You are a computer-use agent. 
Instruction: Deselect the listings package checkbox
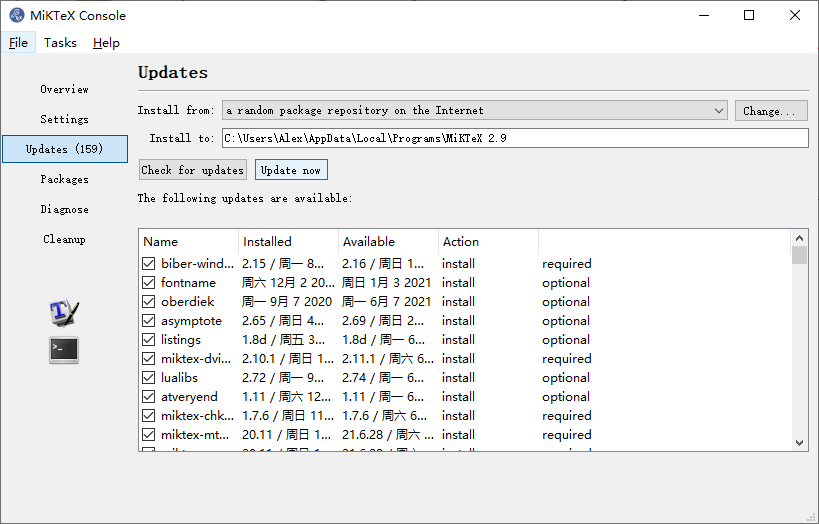pyautogui.click(x=148, y=340)
